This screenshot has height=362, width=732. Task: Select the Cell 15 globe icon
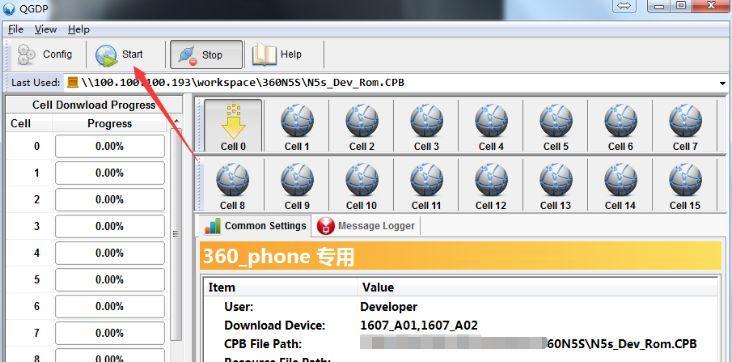pyautogui.click(x=685, y=179)
